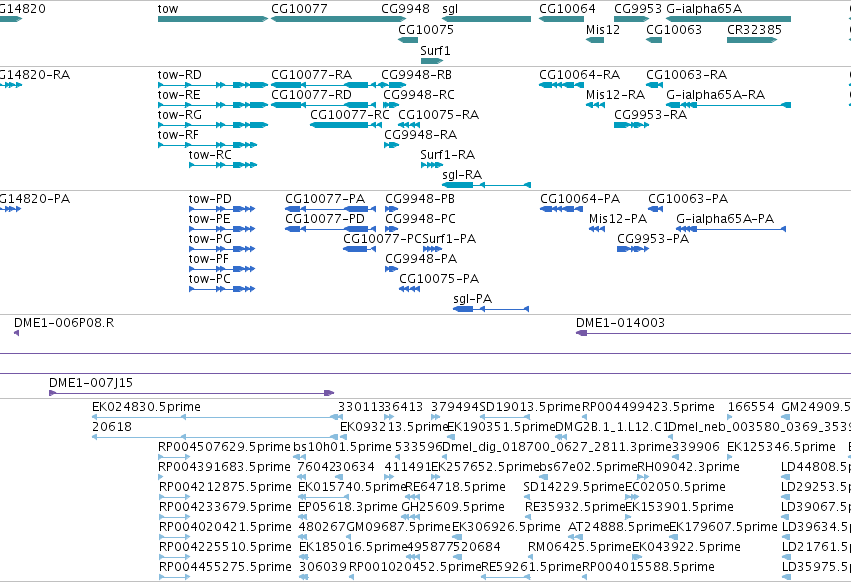This screenshot has height=582, width=851.
Task: Select EST alignment EK024830.5prime
Action: [x=217, y=417]
